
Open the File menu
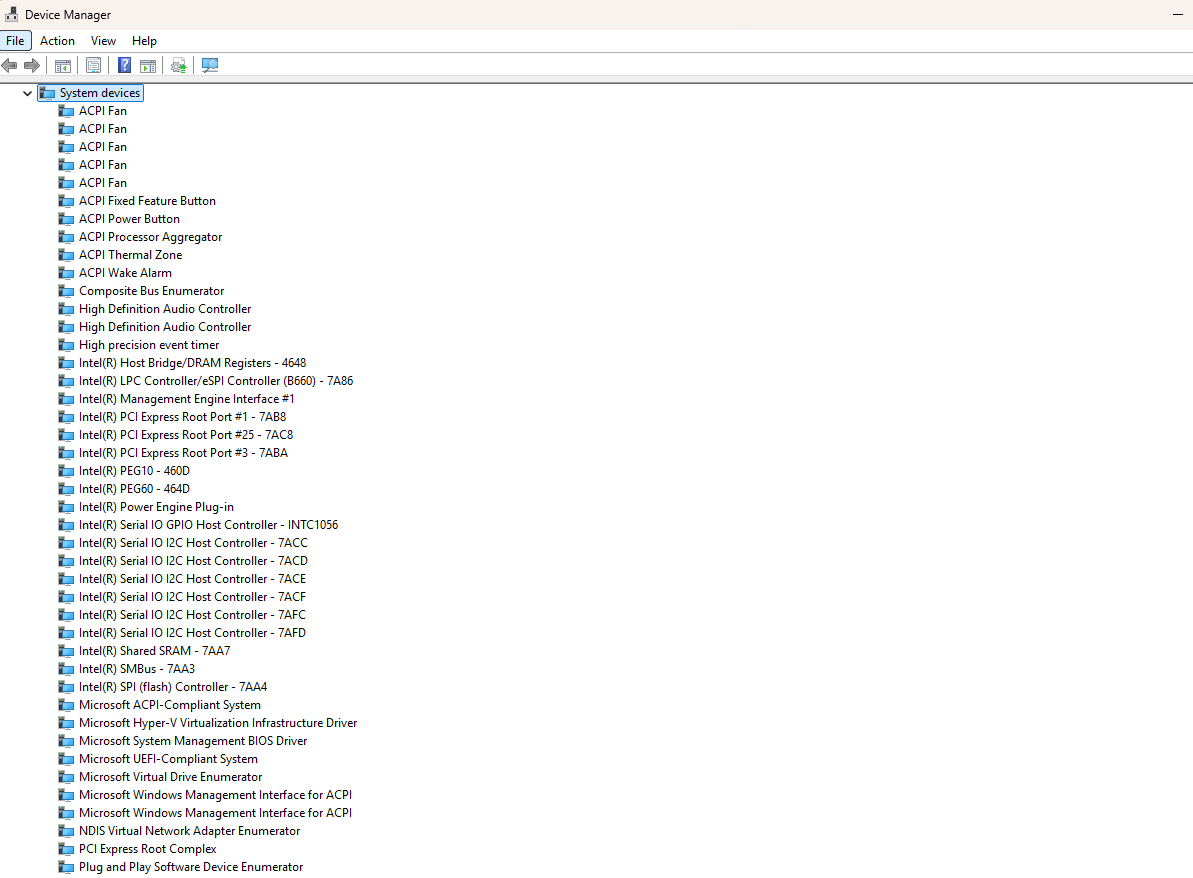click(x=15, y=41)
